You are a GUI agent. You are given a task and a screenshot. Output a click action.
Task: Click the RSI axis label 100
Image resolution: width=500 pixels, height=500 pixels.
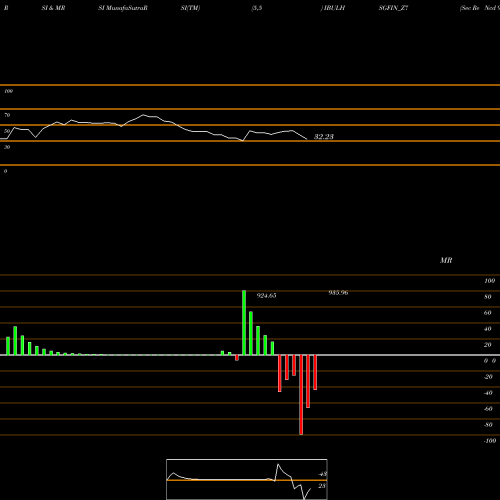[8, 91]
